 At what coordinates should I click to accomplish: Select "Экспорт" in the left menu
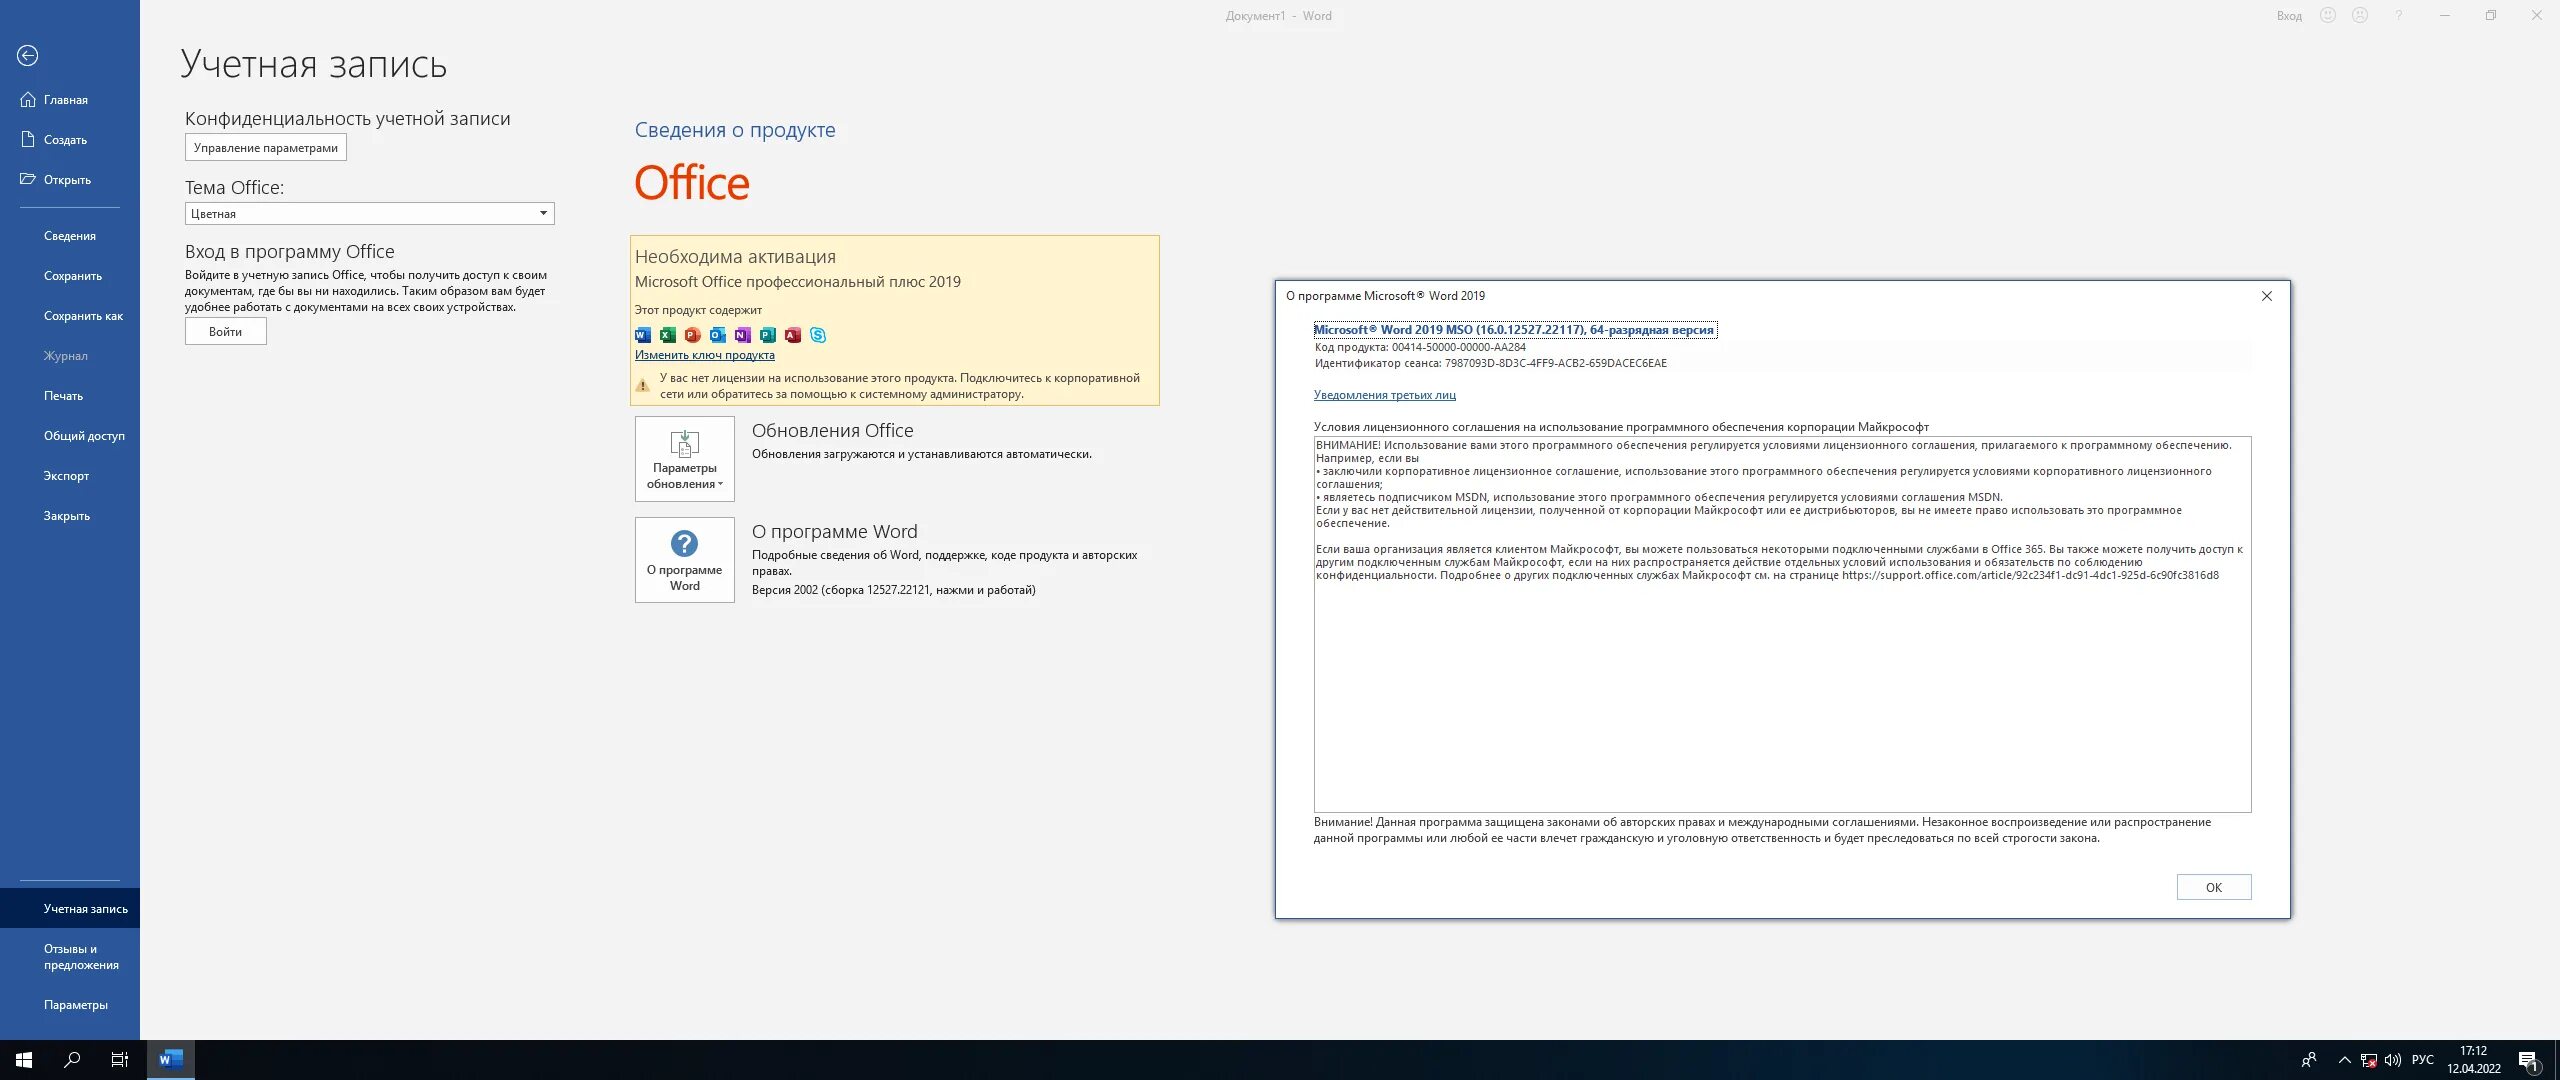pyautogui.click(x=66, y=476)
